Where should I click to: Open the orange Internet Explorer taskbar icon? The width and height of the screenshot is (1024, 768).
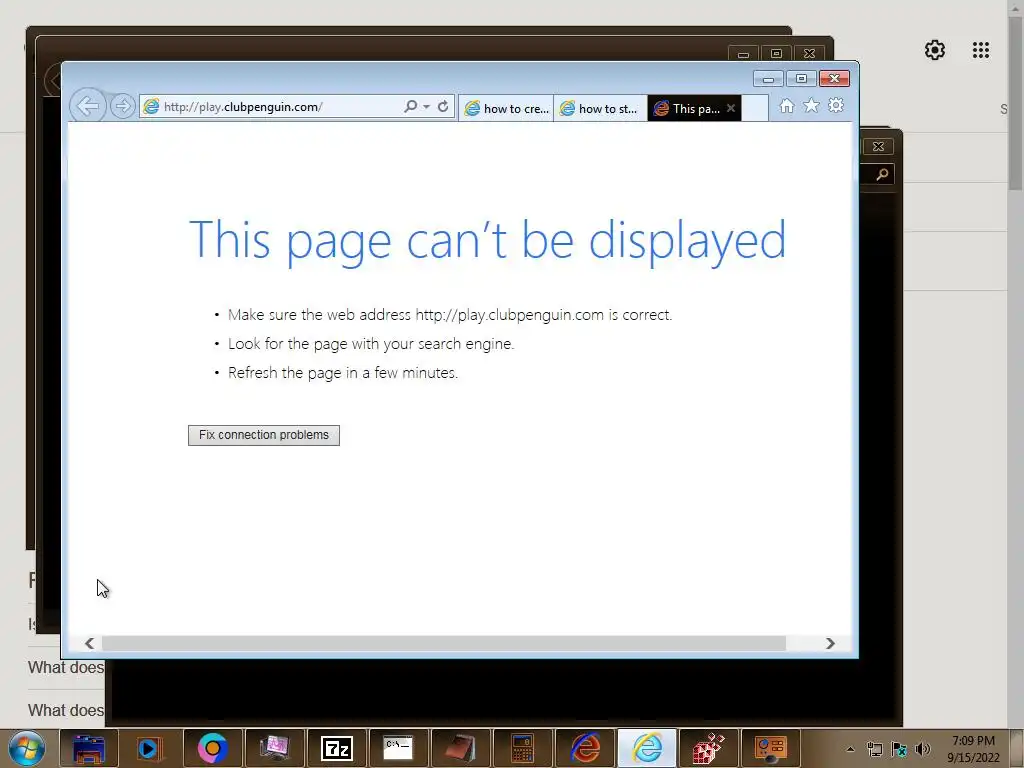584,748
